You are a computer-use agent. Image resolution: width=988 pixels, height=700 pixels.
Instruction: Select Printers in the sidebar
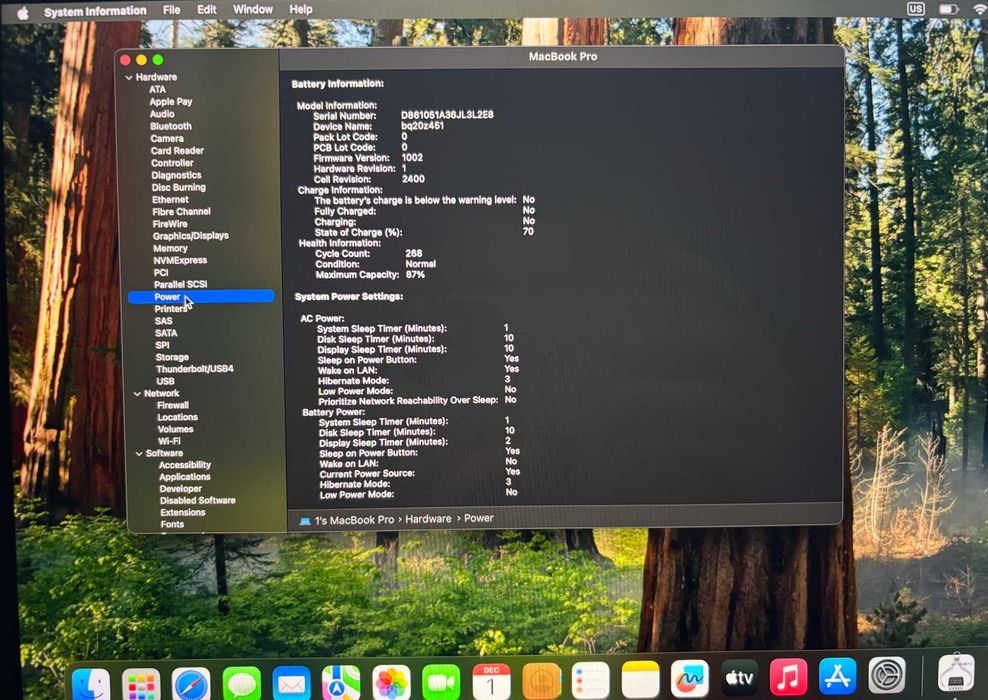point(171,309)
